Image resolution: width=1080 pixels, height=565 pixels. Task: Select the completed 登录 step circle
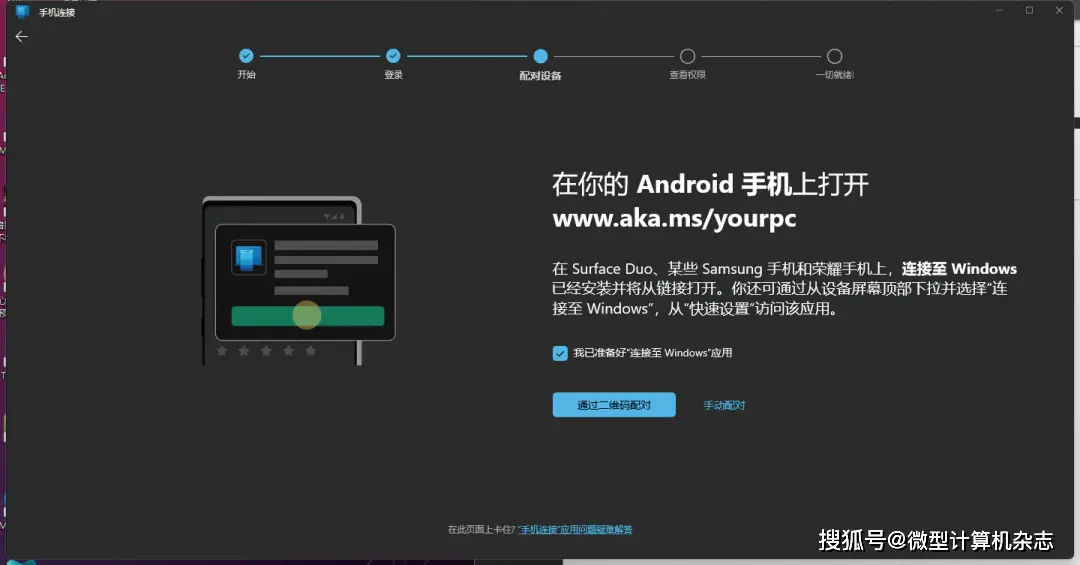(393, 56)
